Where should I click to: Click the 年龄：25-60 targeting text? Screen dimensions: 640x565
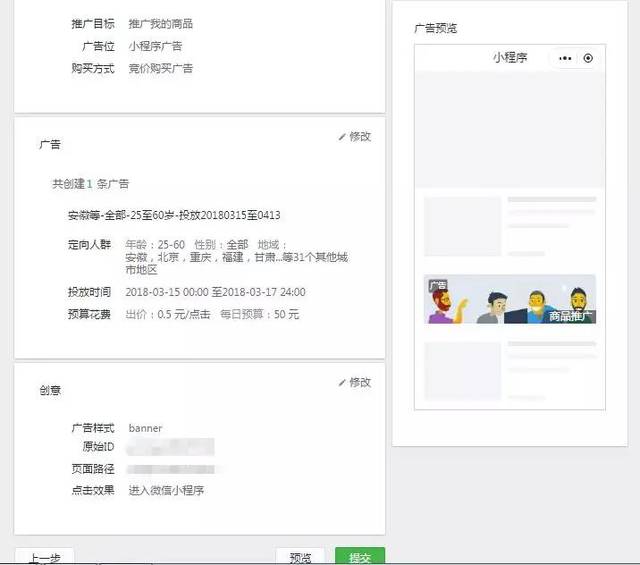[155, 245]
